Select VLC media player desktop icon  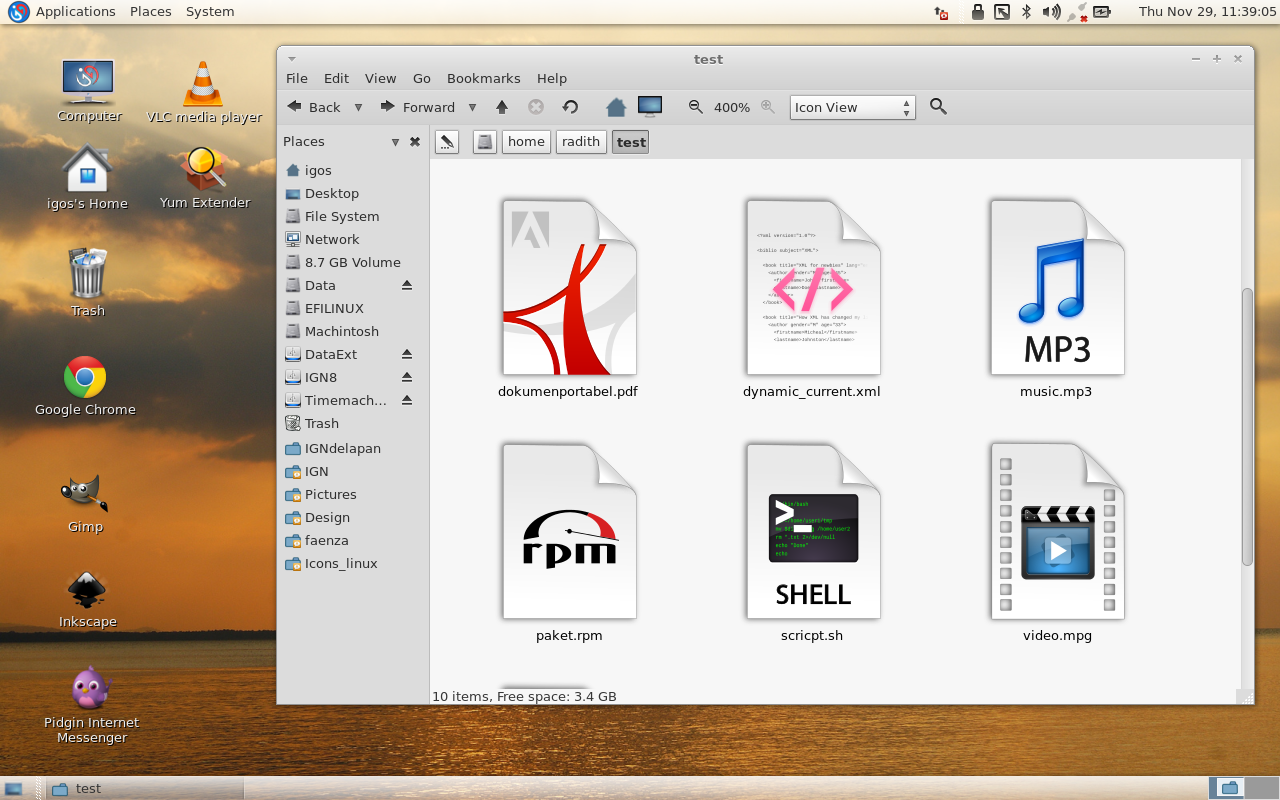pyautogui.click(x=204, y=92)
